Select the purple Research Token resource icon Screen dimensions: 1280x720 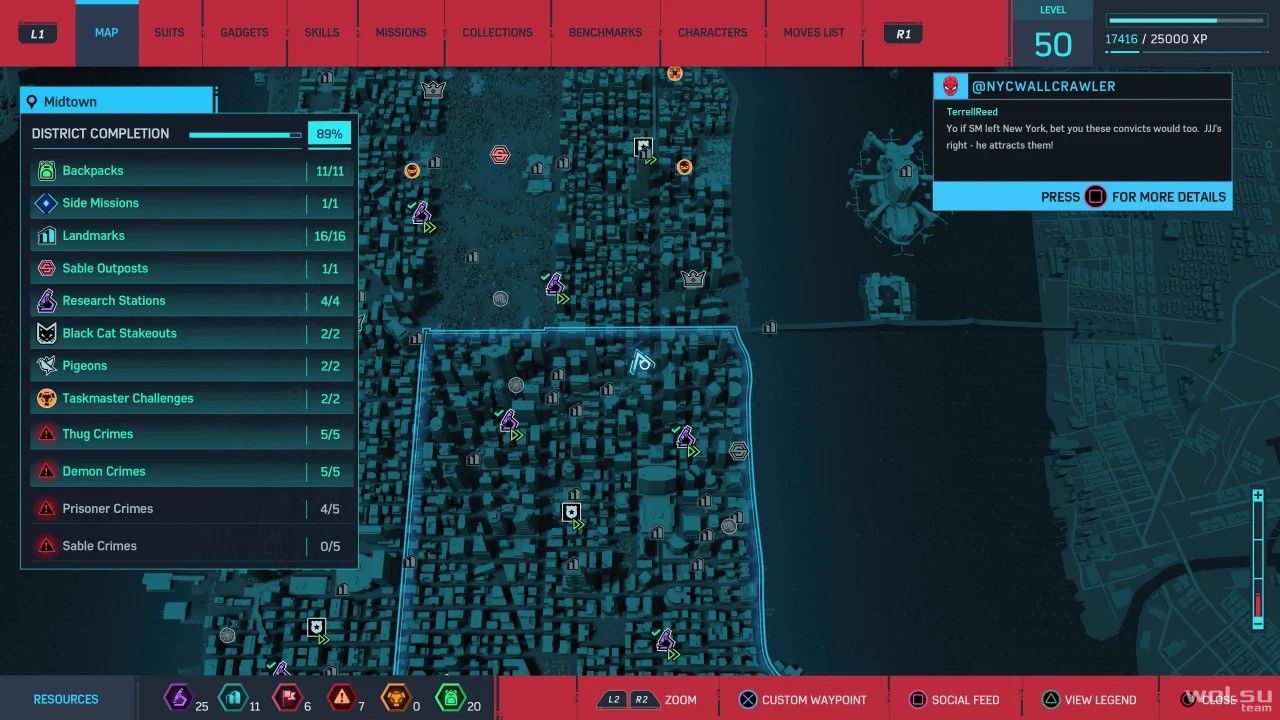178,696
